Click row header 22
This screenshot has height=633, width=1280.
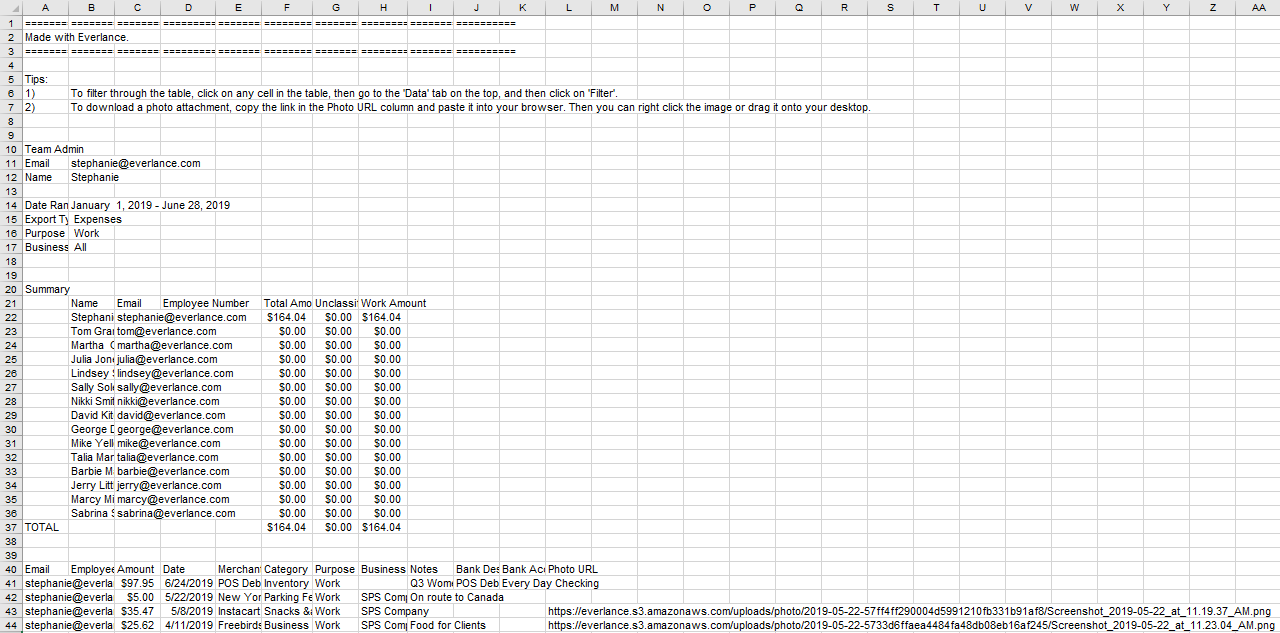coord(11,317)
